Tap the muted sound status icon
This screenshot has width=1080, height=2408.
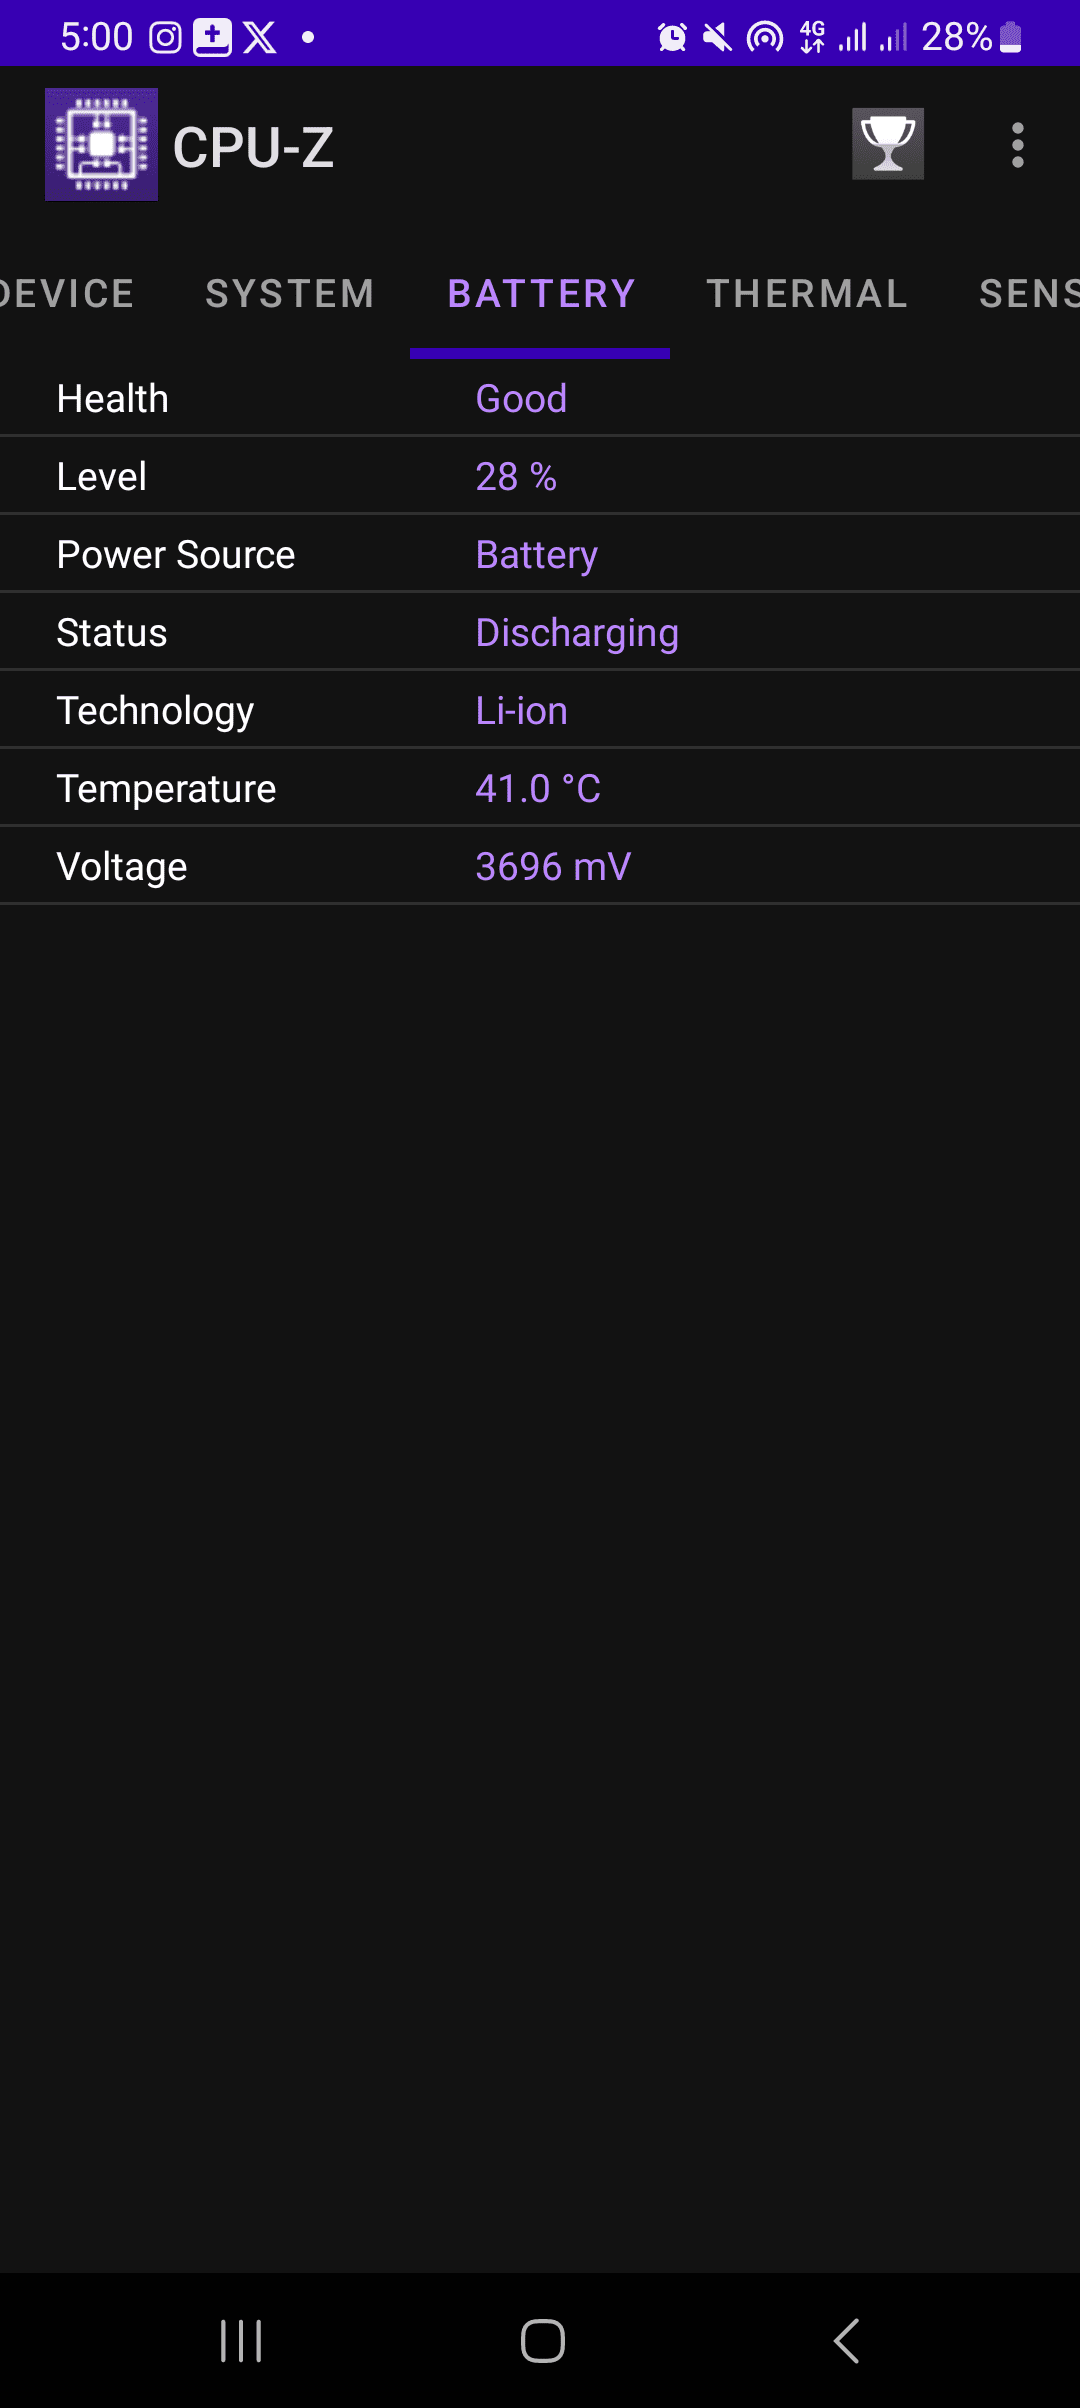click(717, 38)
